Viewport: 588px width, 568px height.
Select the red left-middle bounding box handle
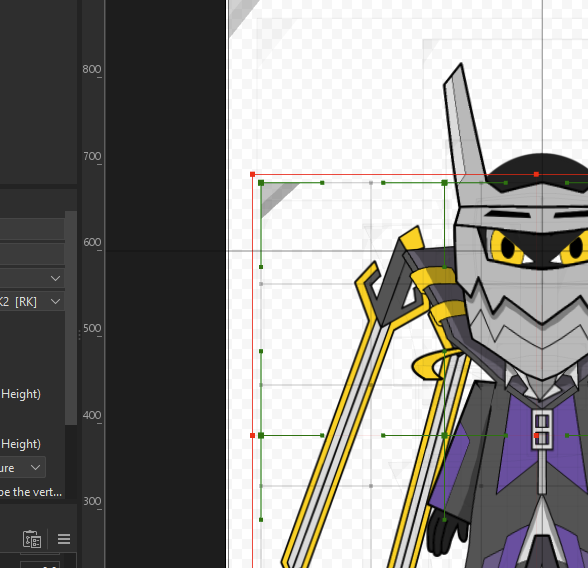tap(252, 436)
